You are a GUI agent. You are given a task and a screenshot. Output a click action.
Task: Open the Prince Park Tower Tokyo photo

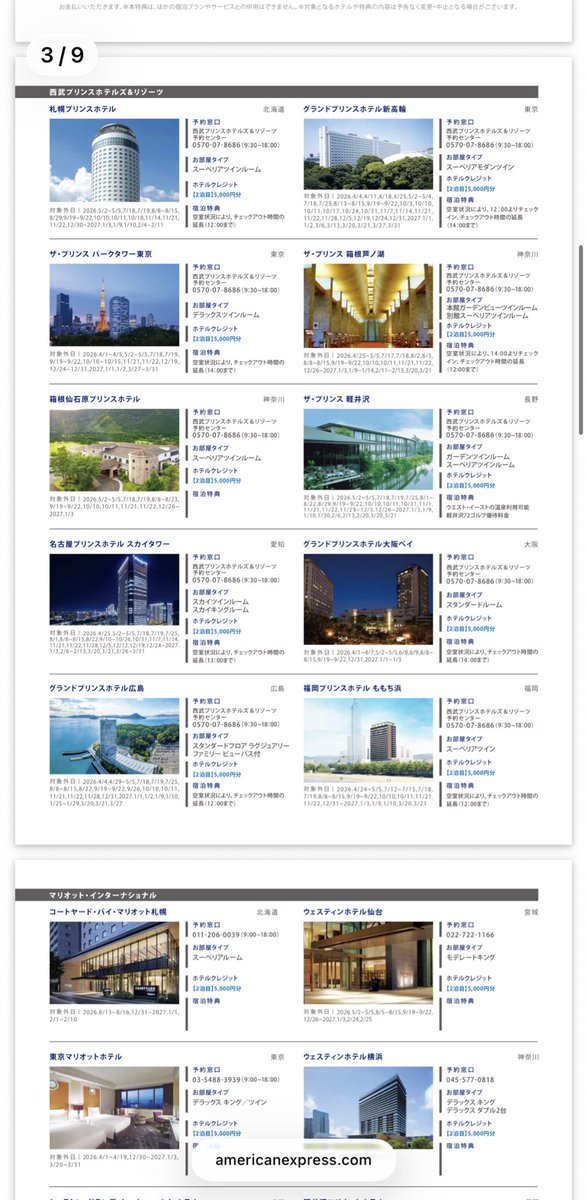(115, 306)
